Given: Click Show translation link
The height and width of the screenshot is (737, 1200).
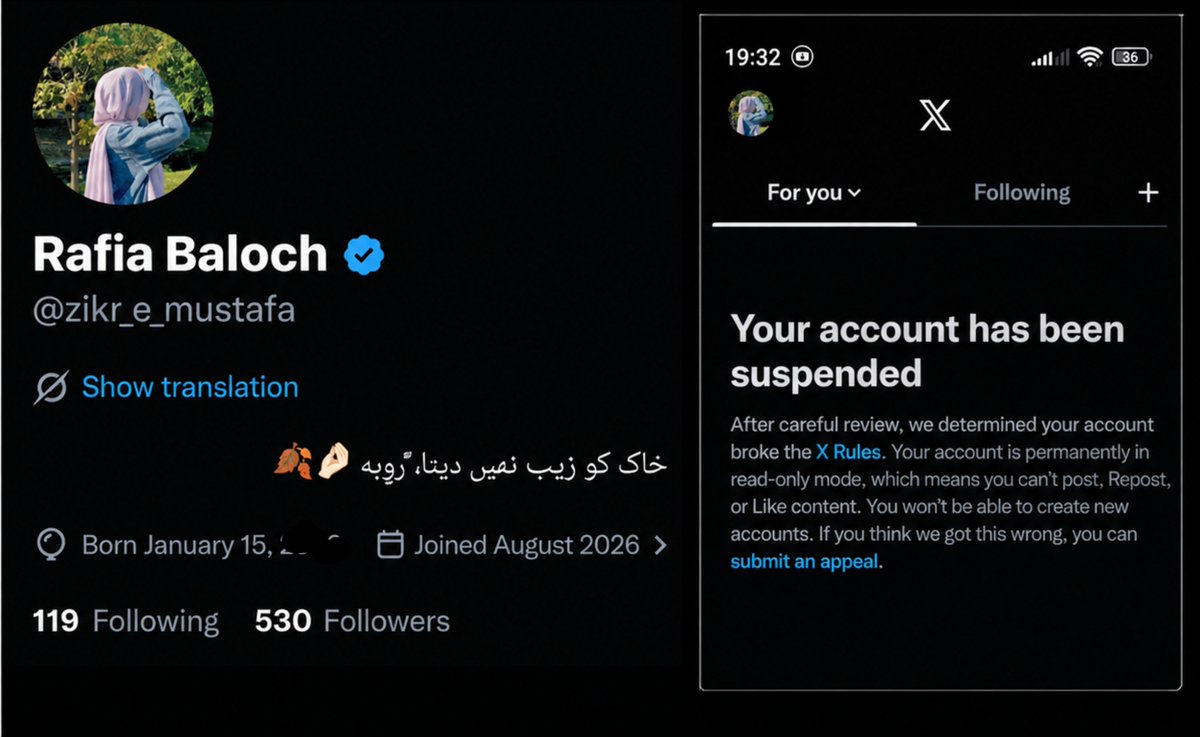Looking at the screenshot, I should point(190,387).
